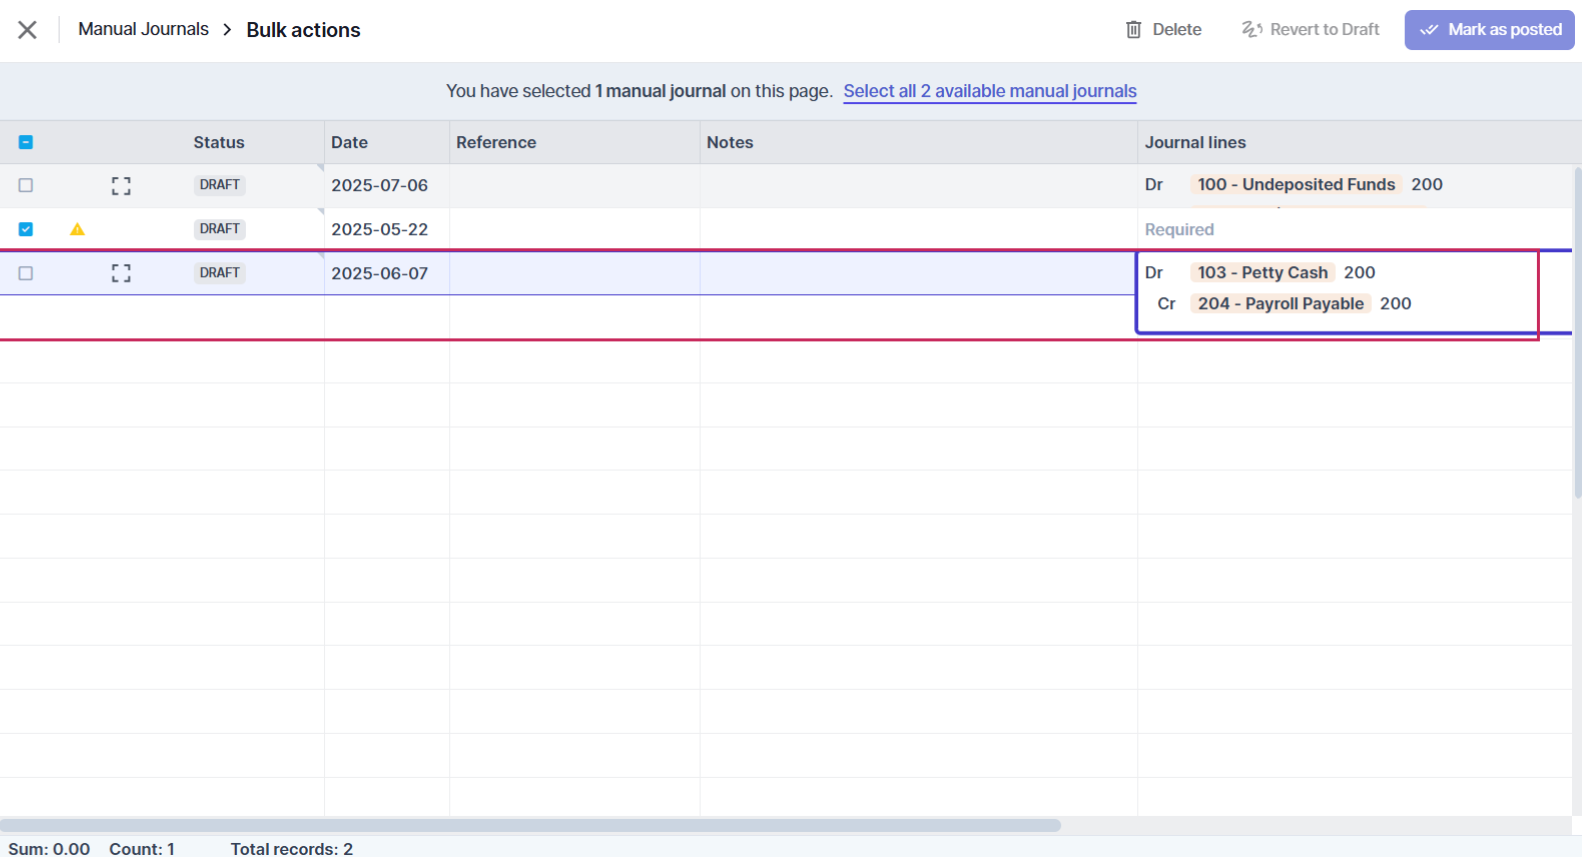This screenshot has width=1582, height=857.
Task: Click the Required journal lines cell
Action: (x=1355, y=229)
